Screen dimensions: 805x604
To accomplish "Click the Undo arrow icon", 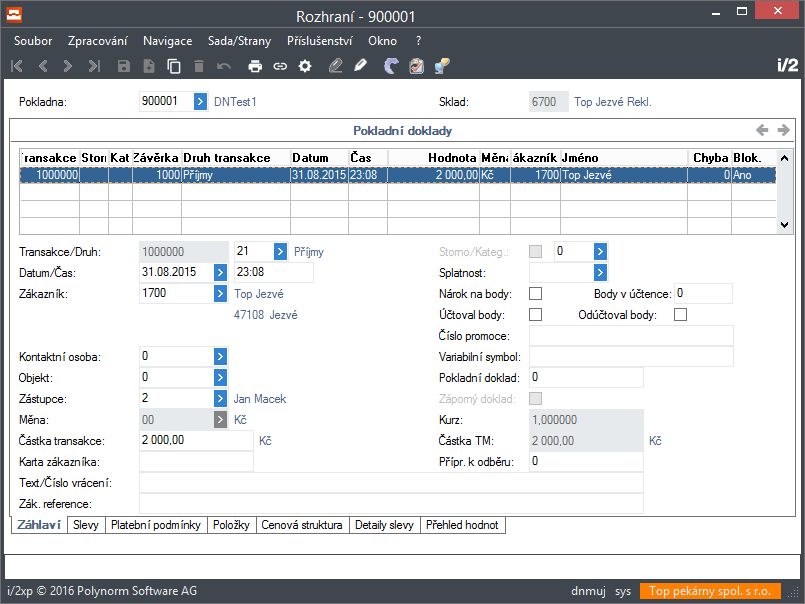I will (224, 66).
